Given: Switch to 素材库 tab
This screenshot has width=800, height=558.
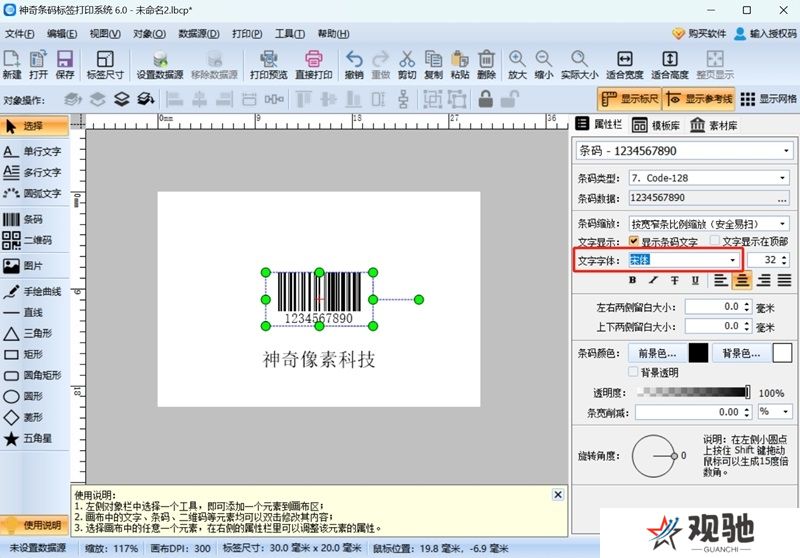Looking at the screenshot, I should tap(713, 125).
